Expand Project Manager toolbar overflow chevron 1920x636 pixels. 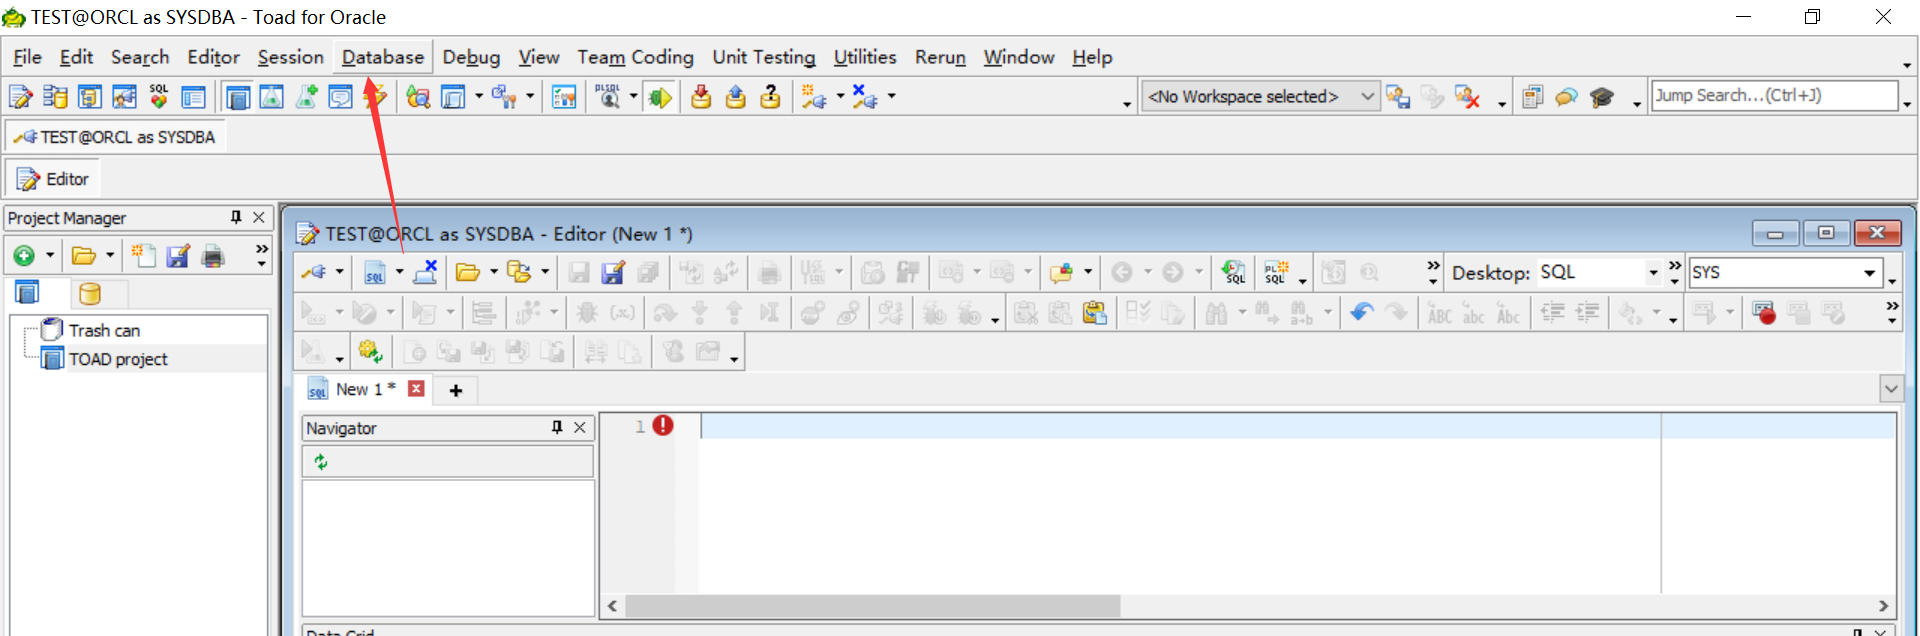pos(261,249)
